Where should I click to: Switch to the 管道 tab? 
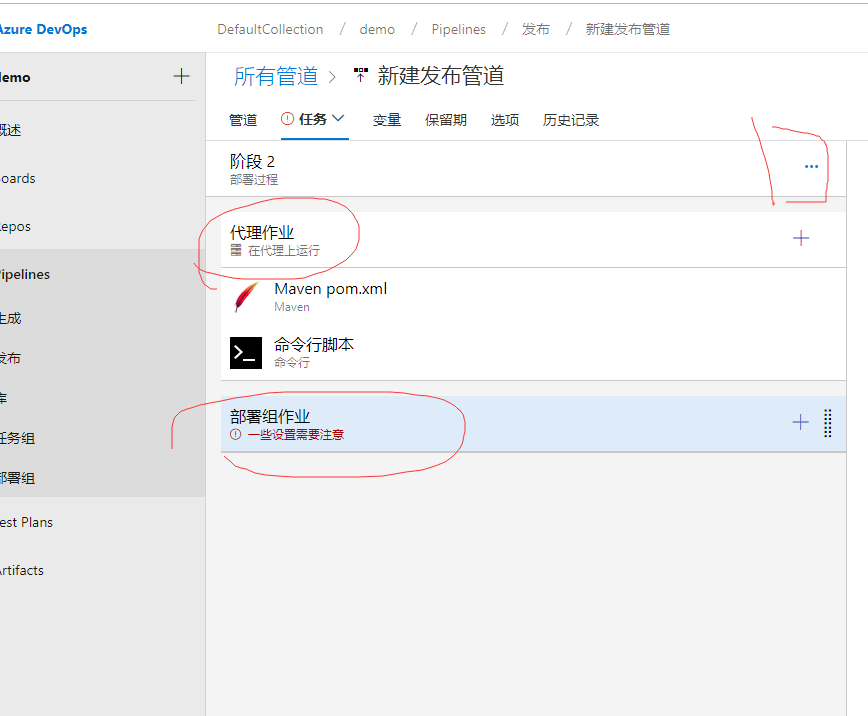[243, 120]
